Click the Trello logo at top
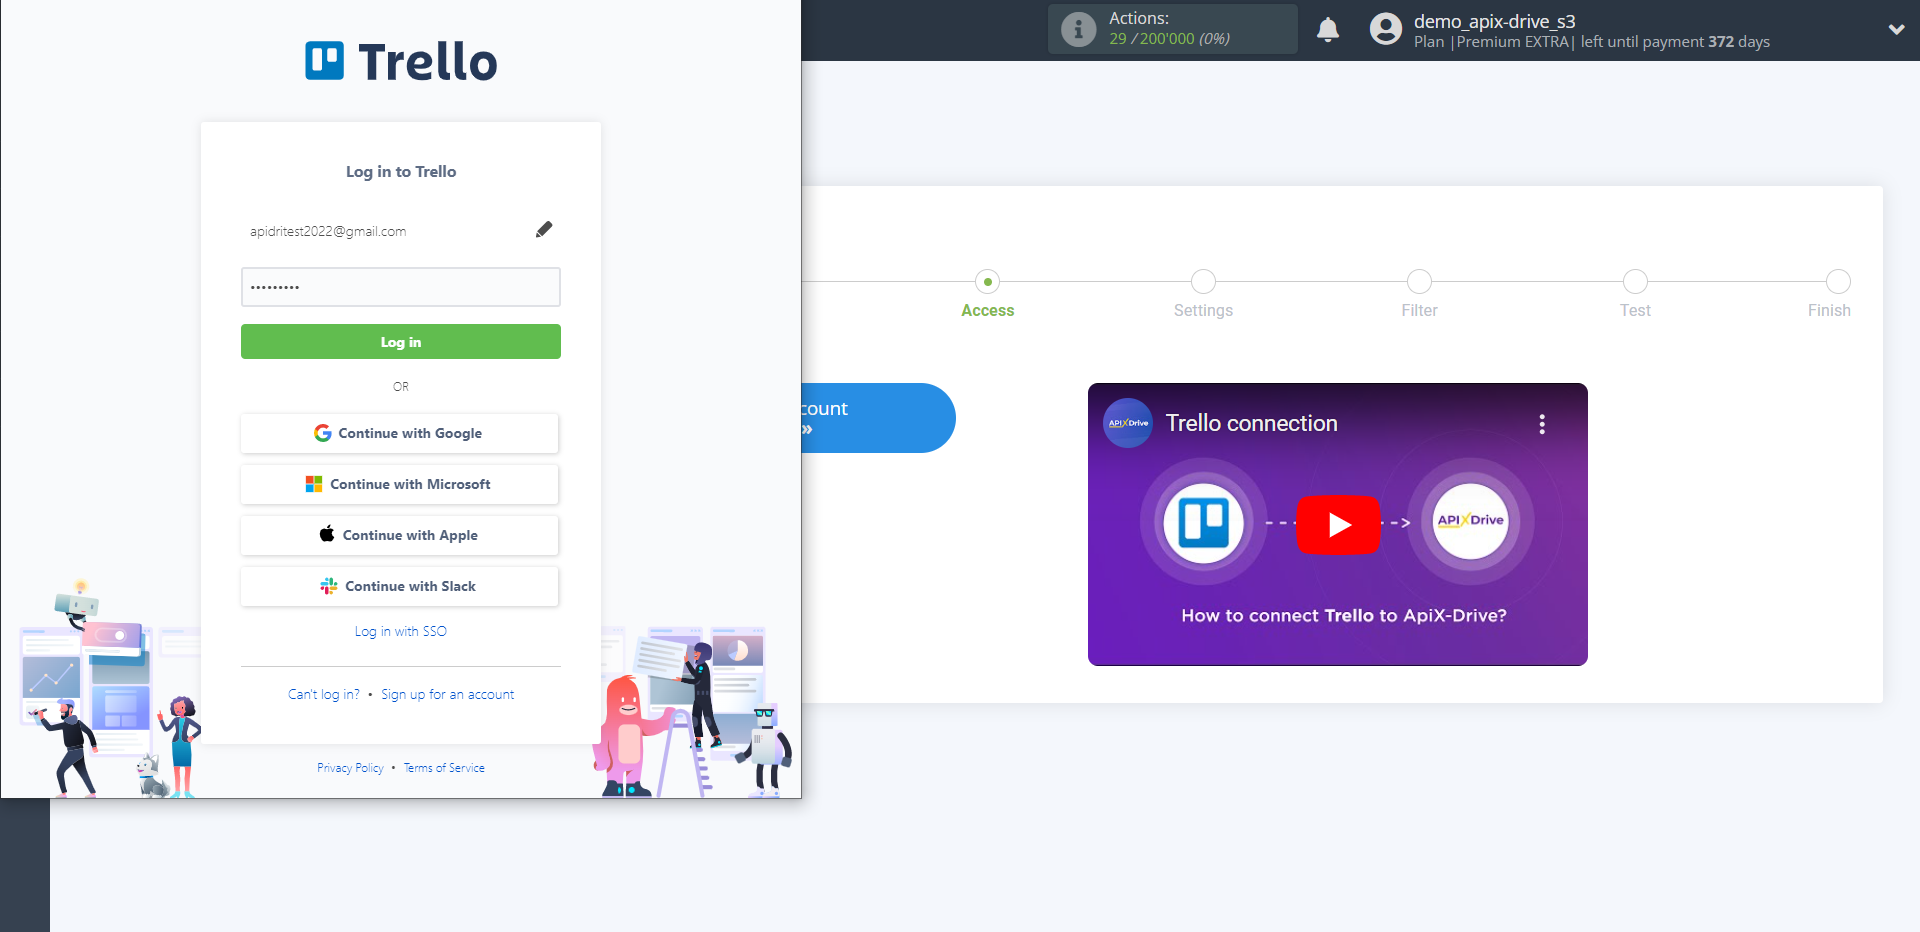 tap(401, 61)
